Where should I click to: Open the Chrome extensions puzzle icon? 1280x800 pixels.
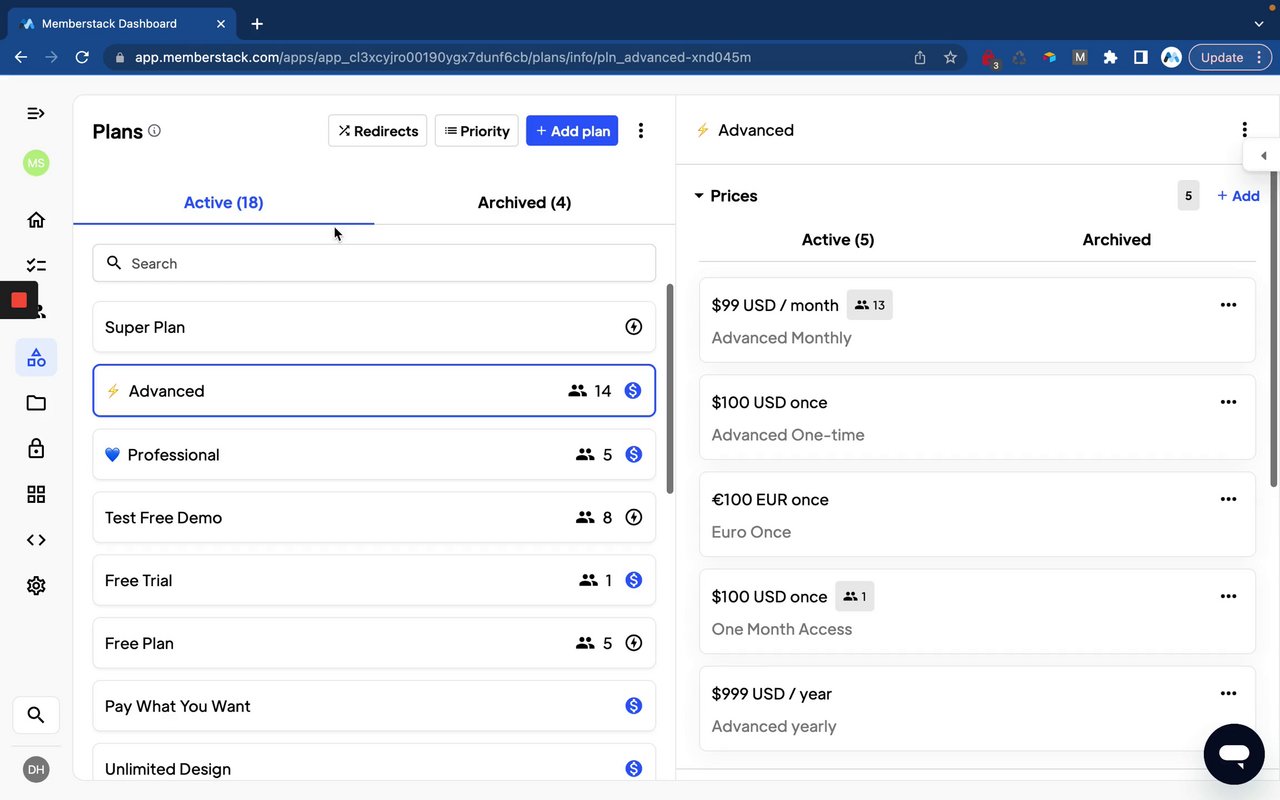(1110, 57)
